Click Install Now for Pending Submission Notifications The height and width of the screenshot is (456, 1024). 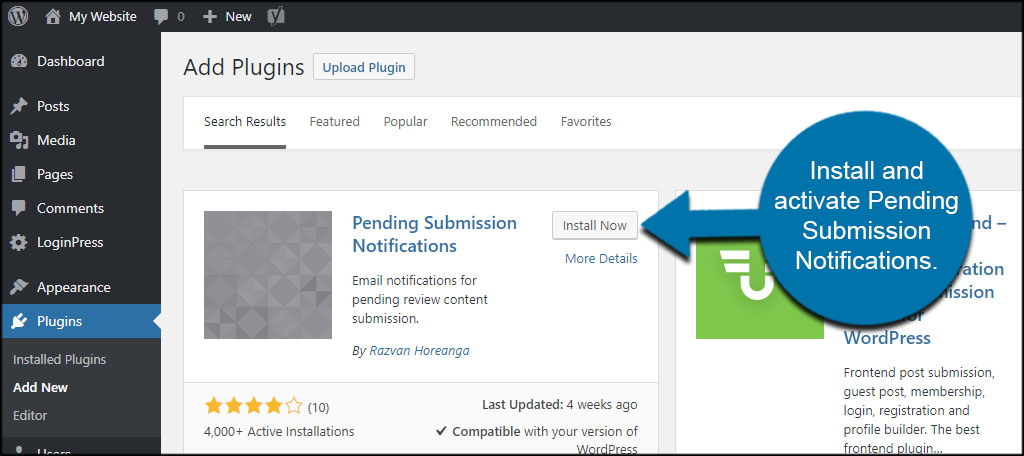coord(594,225)
